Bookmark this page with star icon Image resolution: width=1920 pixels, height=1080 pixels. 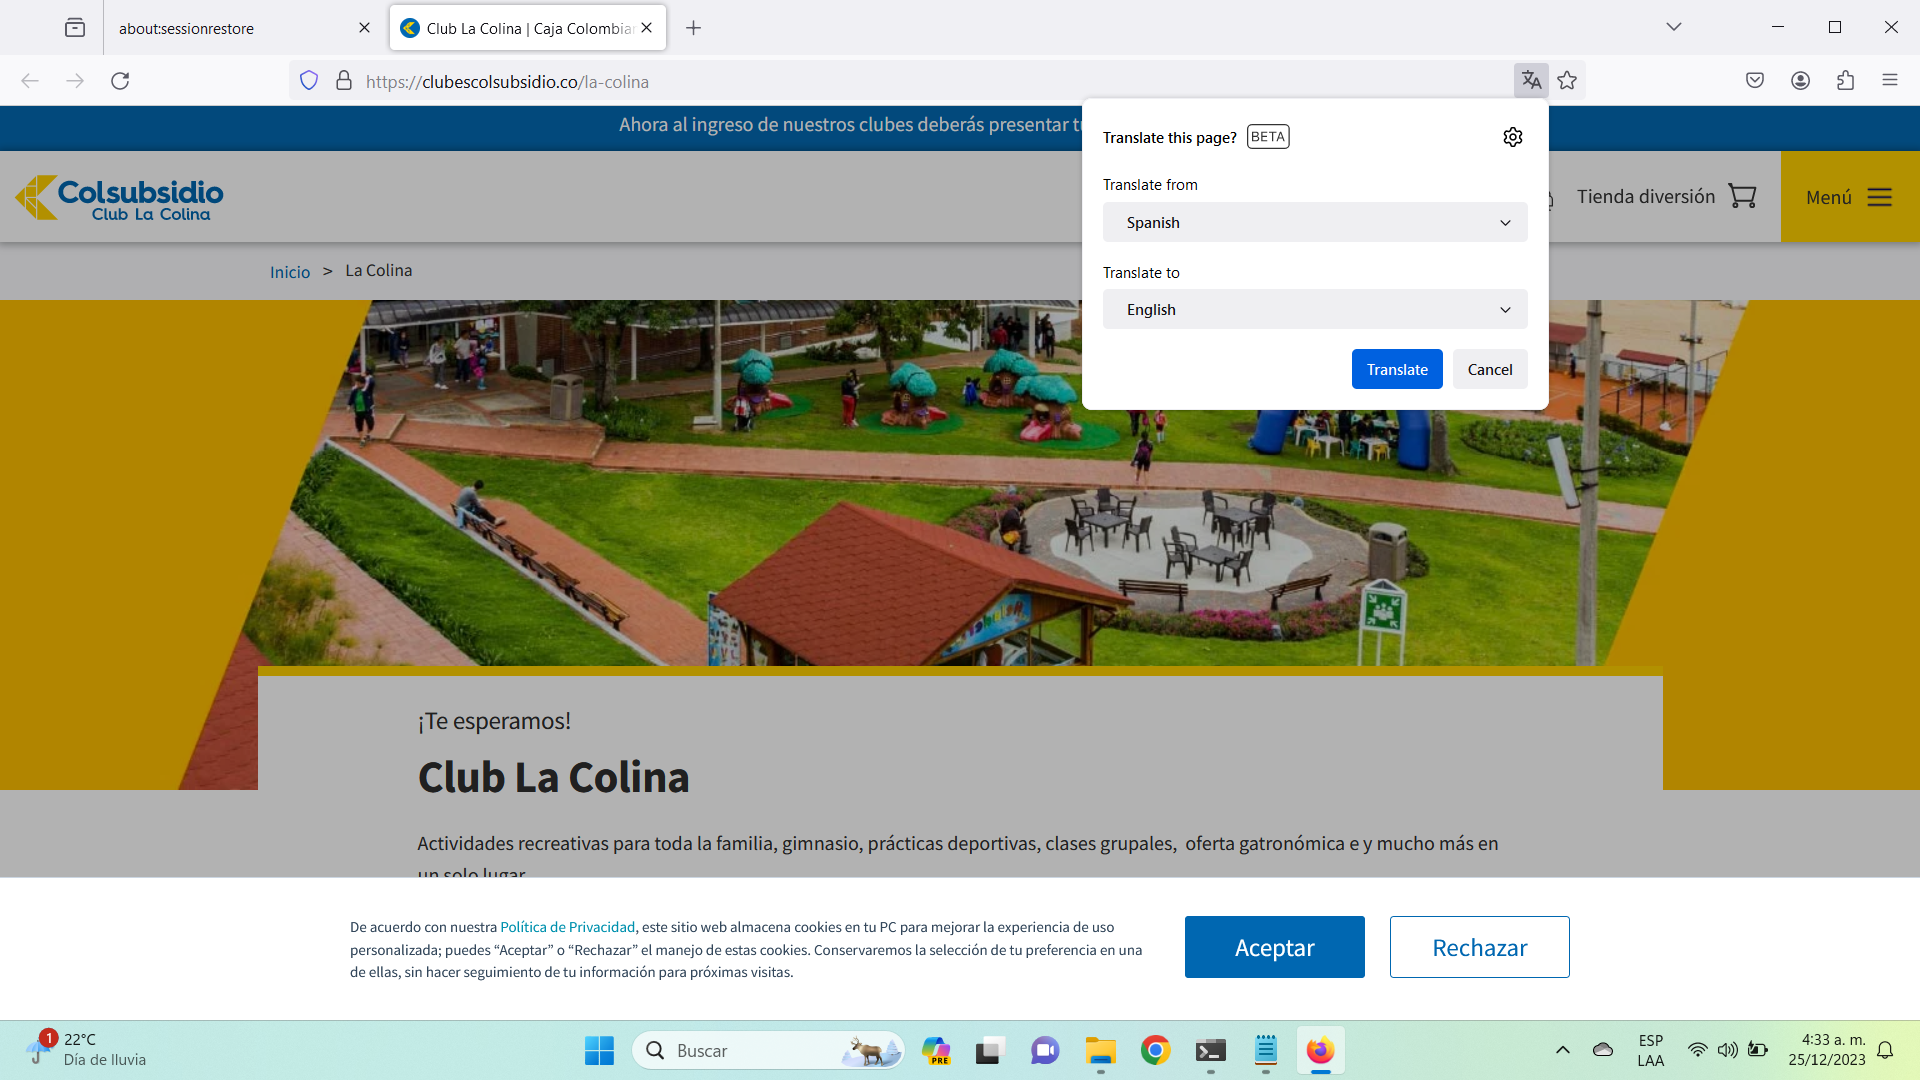pos(1567,81)
